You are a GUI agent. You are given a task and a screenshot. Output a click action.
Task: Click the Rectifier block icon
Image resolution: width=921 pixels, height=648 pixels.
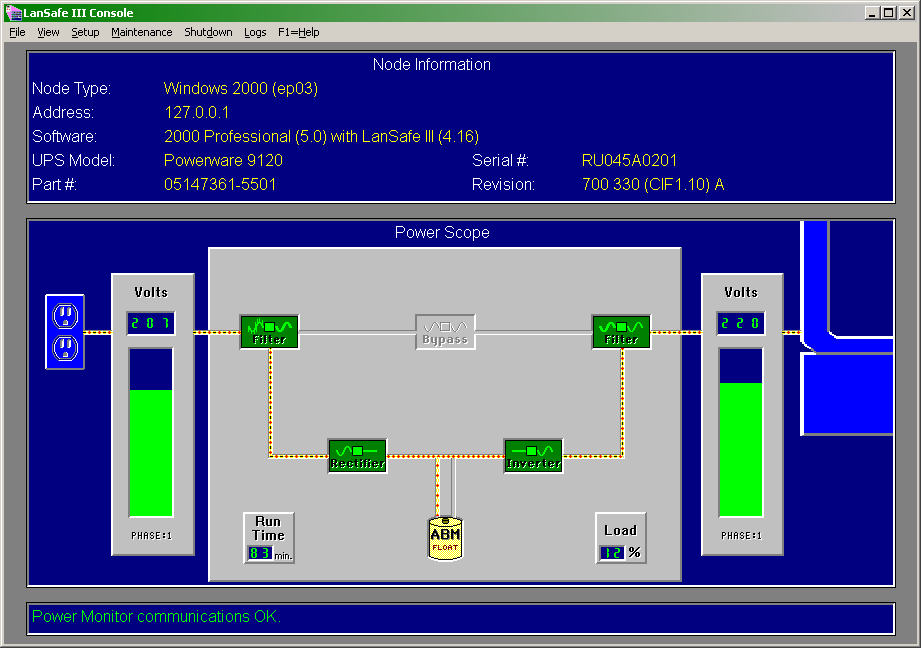click(358, 456)
